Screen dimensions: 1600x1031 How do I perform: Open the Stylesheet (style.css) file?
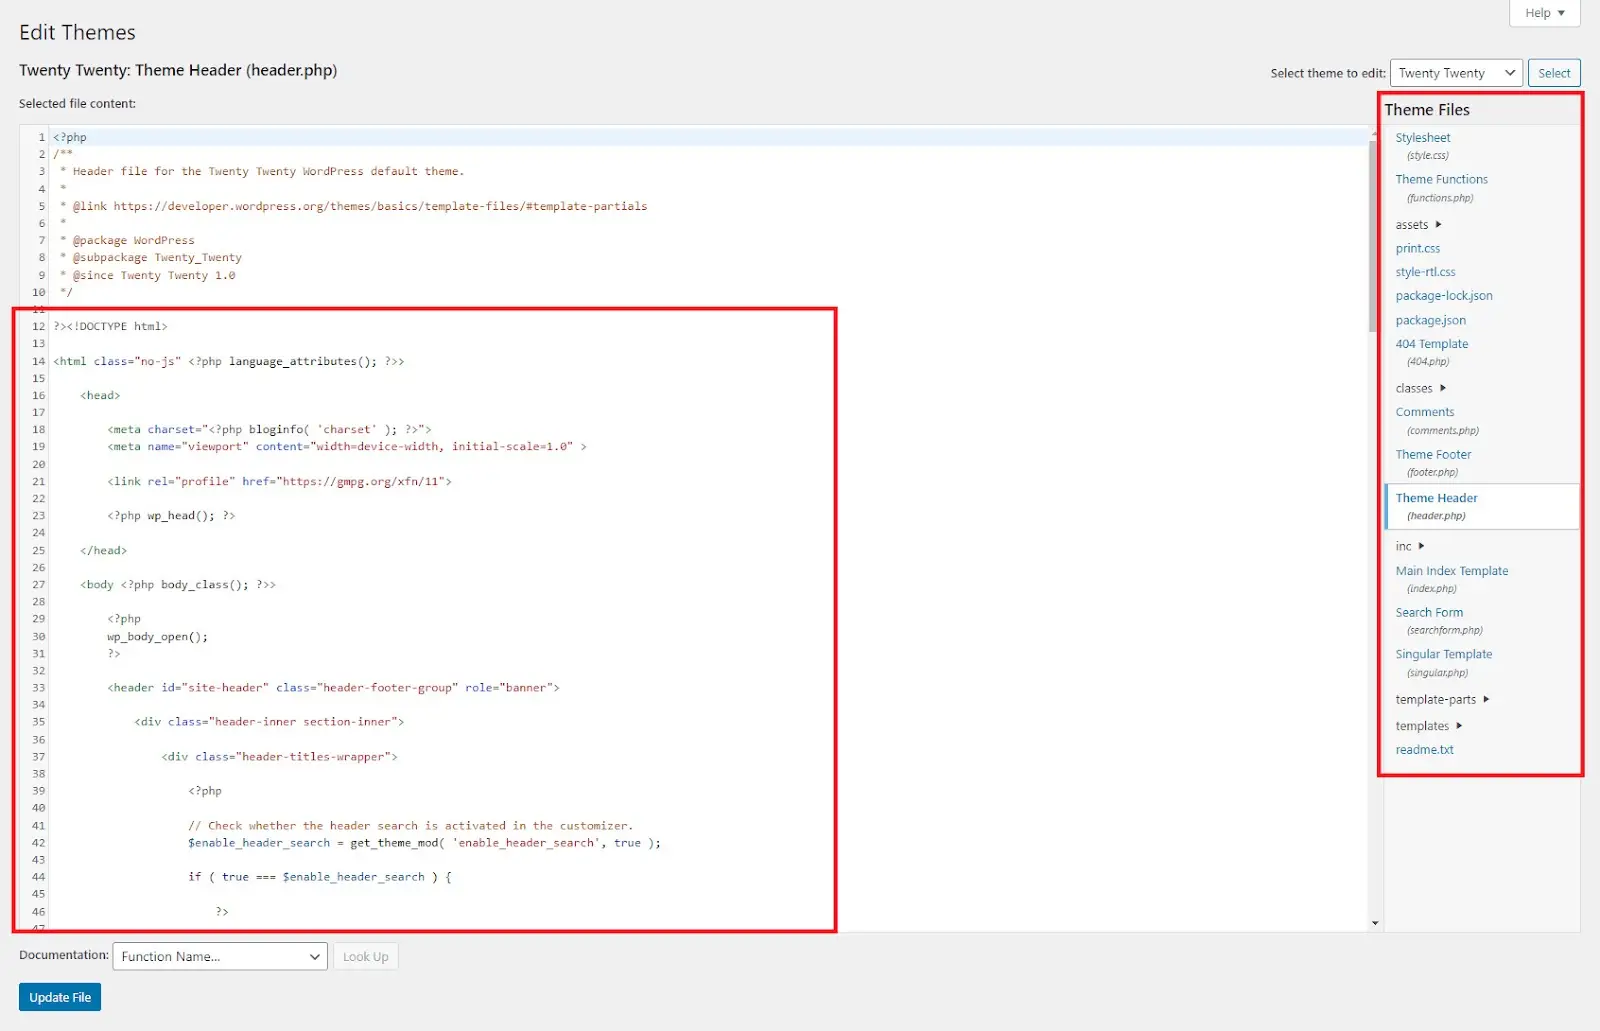coord(1423,137)
